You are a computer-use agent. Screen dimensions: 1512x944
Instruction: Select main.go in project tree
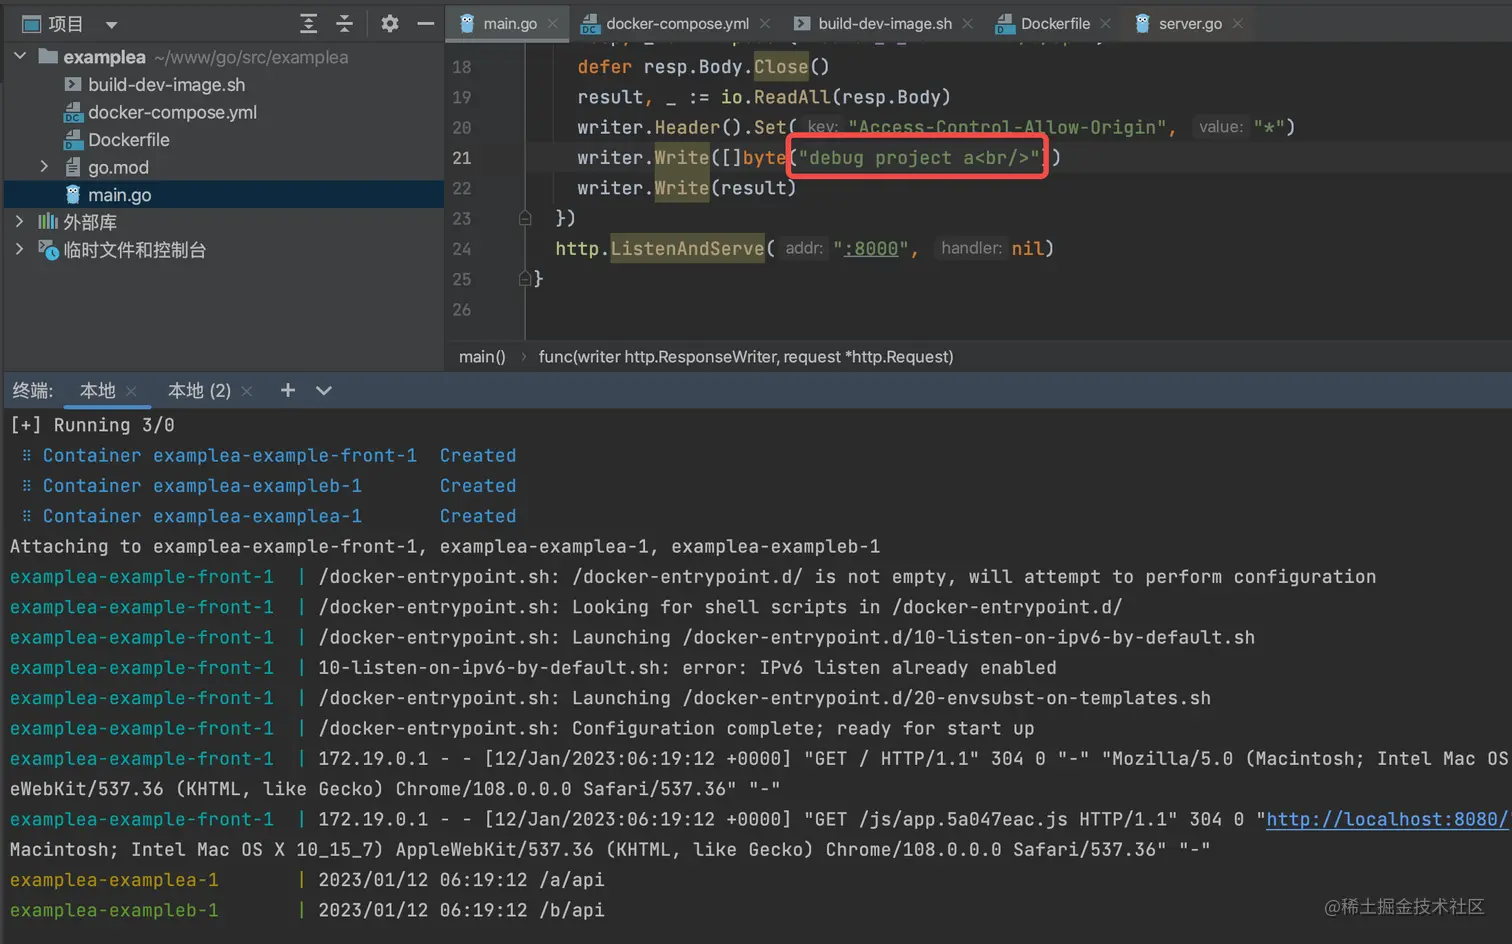[120, 195]
